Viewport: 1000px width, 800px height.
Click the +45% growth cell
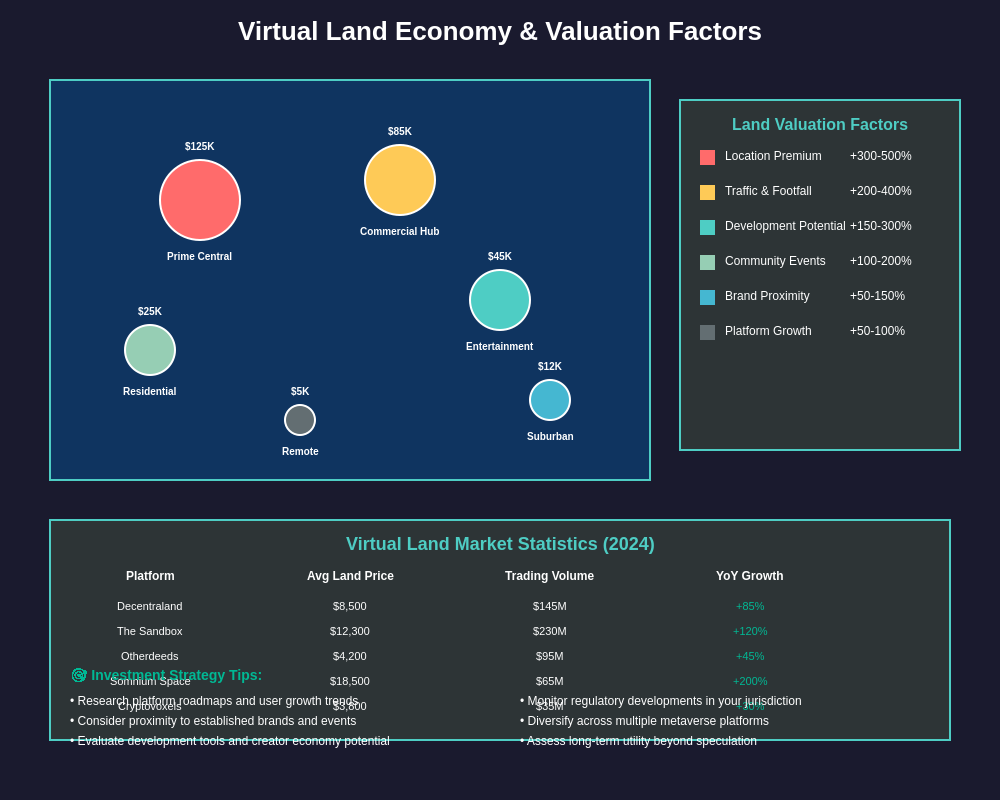[750, 656]
